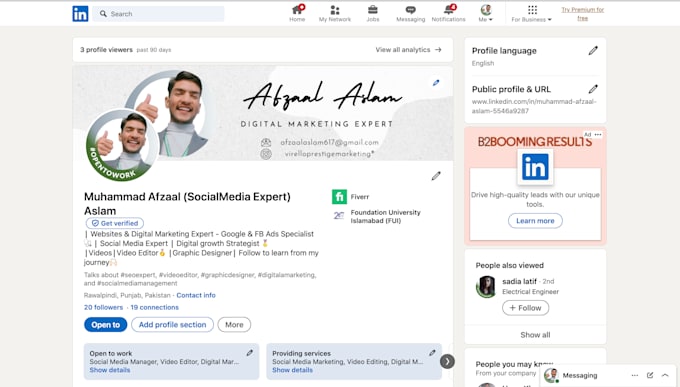The image size is (680, 387).
Task: Follow sadia latif
Action: [525, 308]
